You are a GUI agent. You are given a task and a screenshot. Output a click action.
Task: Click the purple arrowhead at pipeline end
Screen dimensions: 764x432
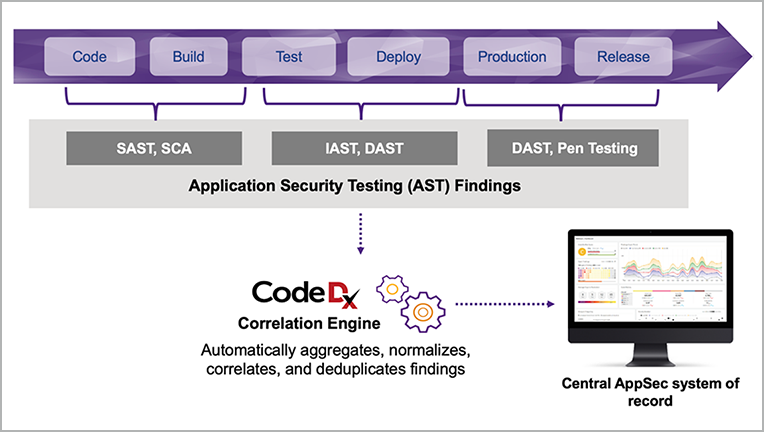(x=735, y=56)
